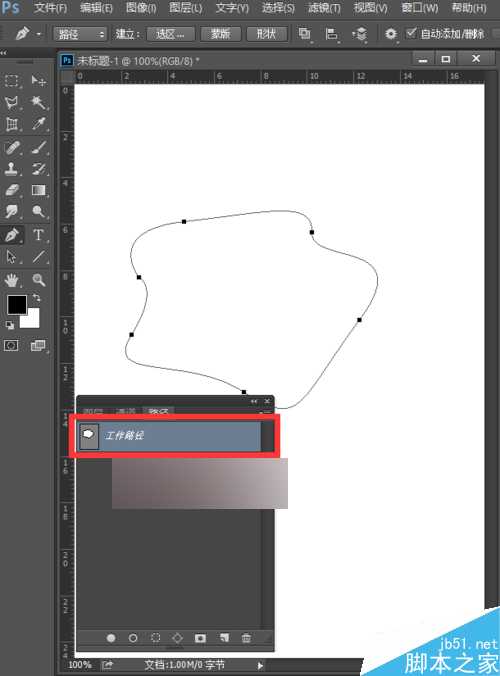
Task: Open the pen tool preset picker arrow
Action: pyautogui.click(x=39, y=34)
